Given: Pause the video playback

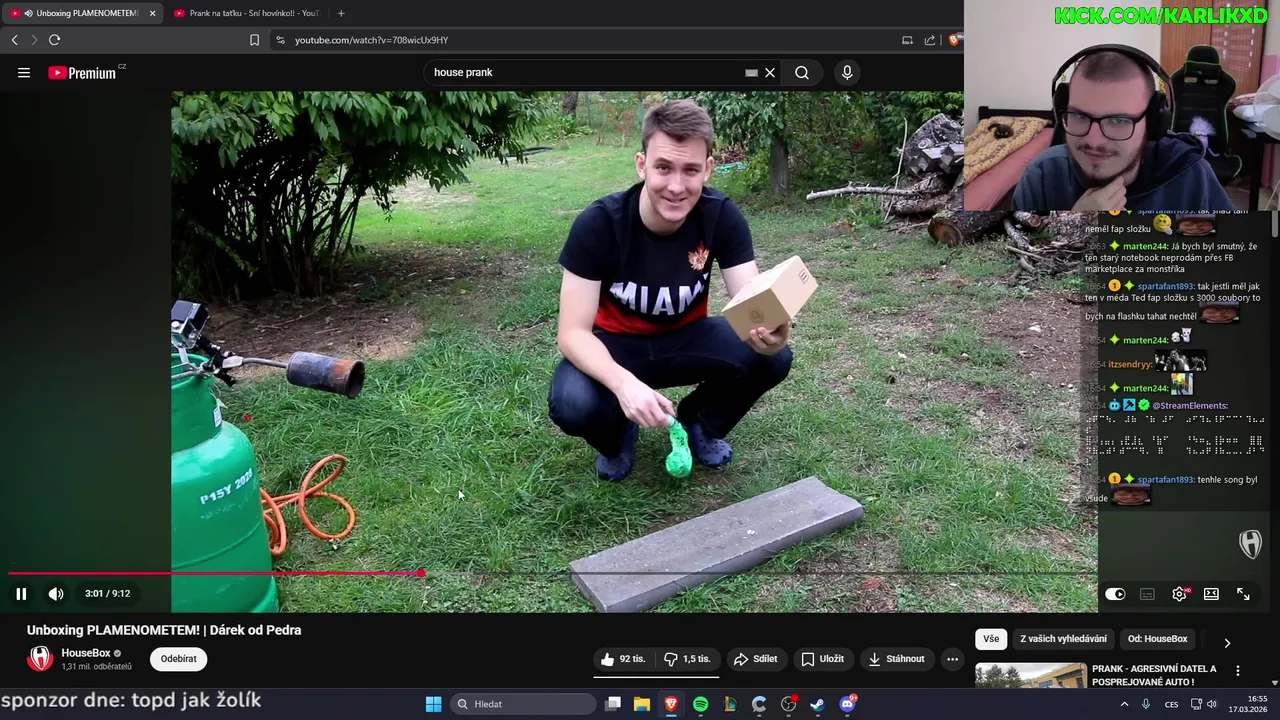Looking at the screenshot, I should (x=21, y=593).
